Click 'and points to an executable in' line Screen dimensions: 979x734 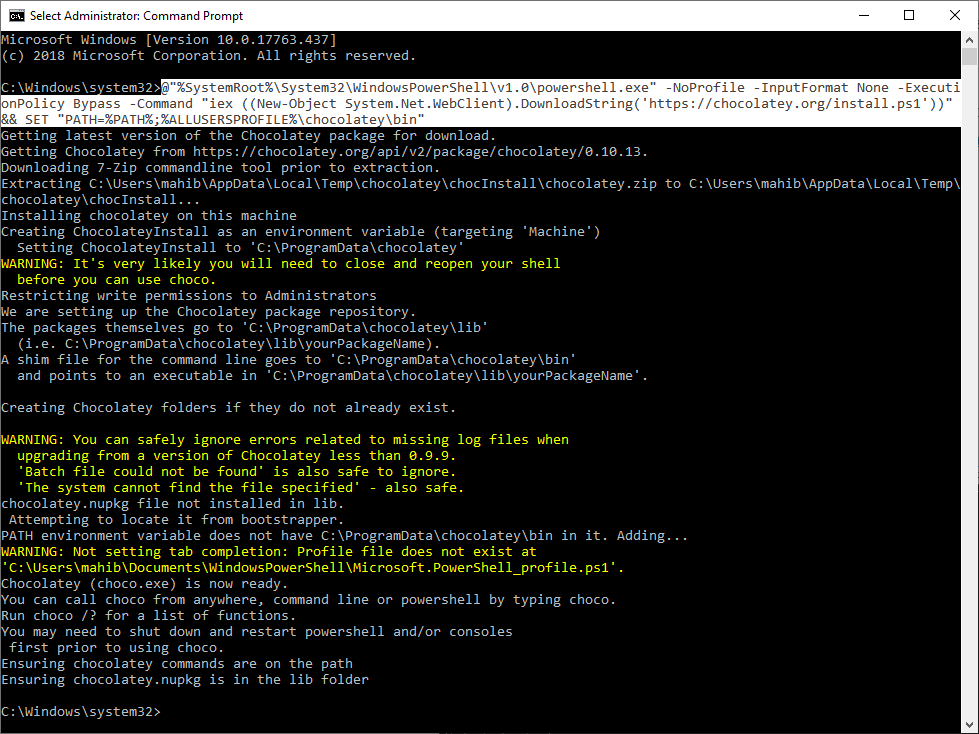coord(333,376)
